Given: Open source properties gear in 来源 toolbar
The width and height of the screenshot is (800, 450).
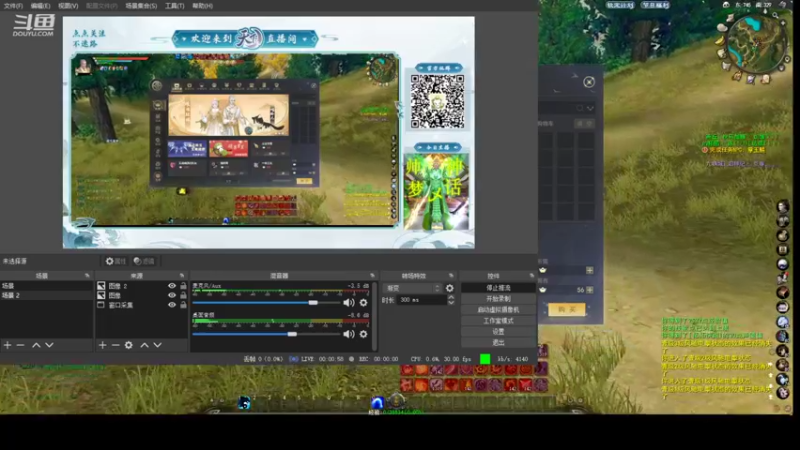Looking at the screenshot, I should [x=129, y=345].
